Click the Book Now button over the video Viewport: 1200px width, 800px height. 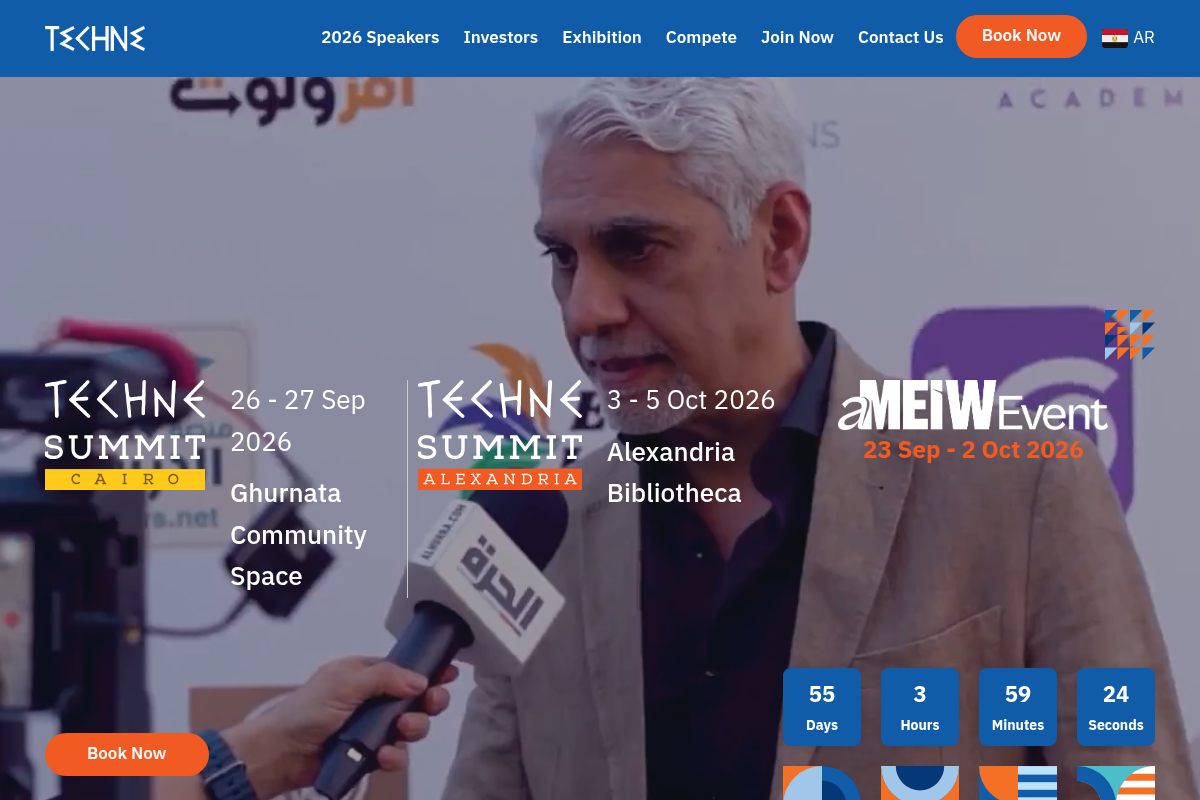[x=127, y=754]
